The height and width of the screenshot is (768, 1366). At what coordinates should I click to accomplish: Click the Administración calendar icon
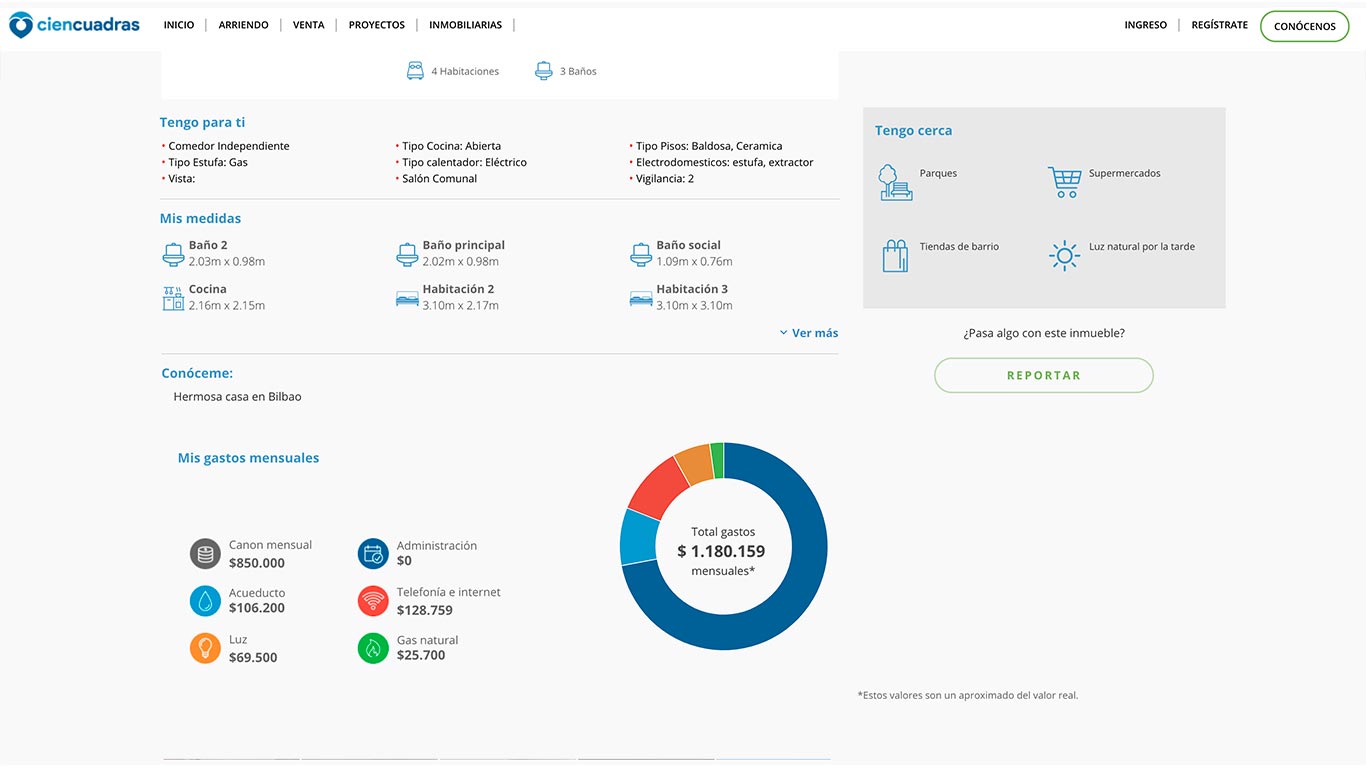pos(373,554)
